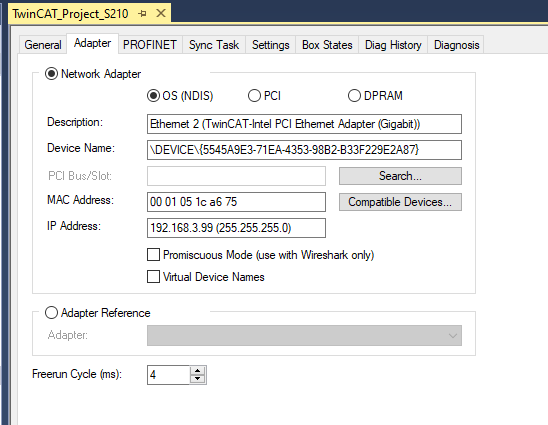
Task: Choose the OS (NDIS) option
Action: pos(153,95)
